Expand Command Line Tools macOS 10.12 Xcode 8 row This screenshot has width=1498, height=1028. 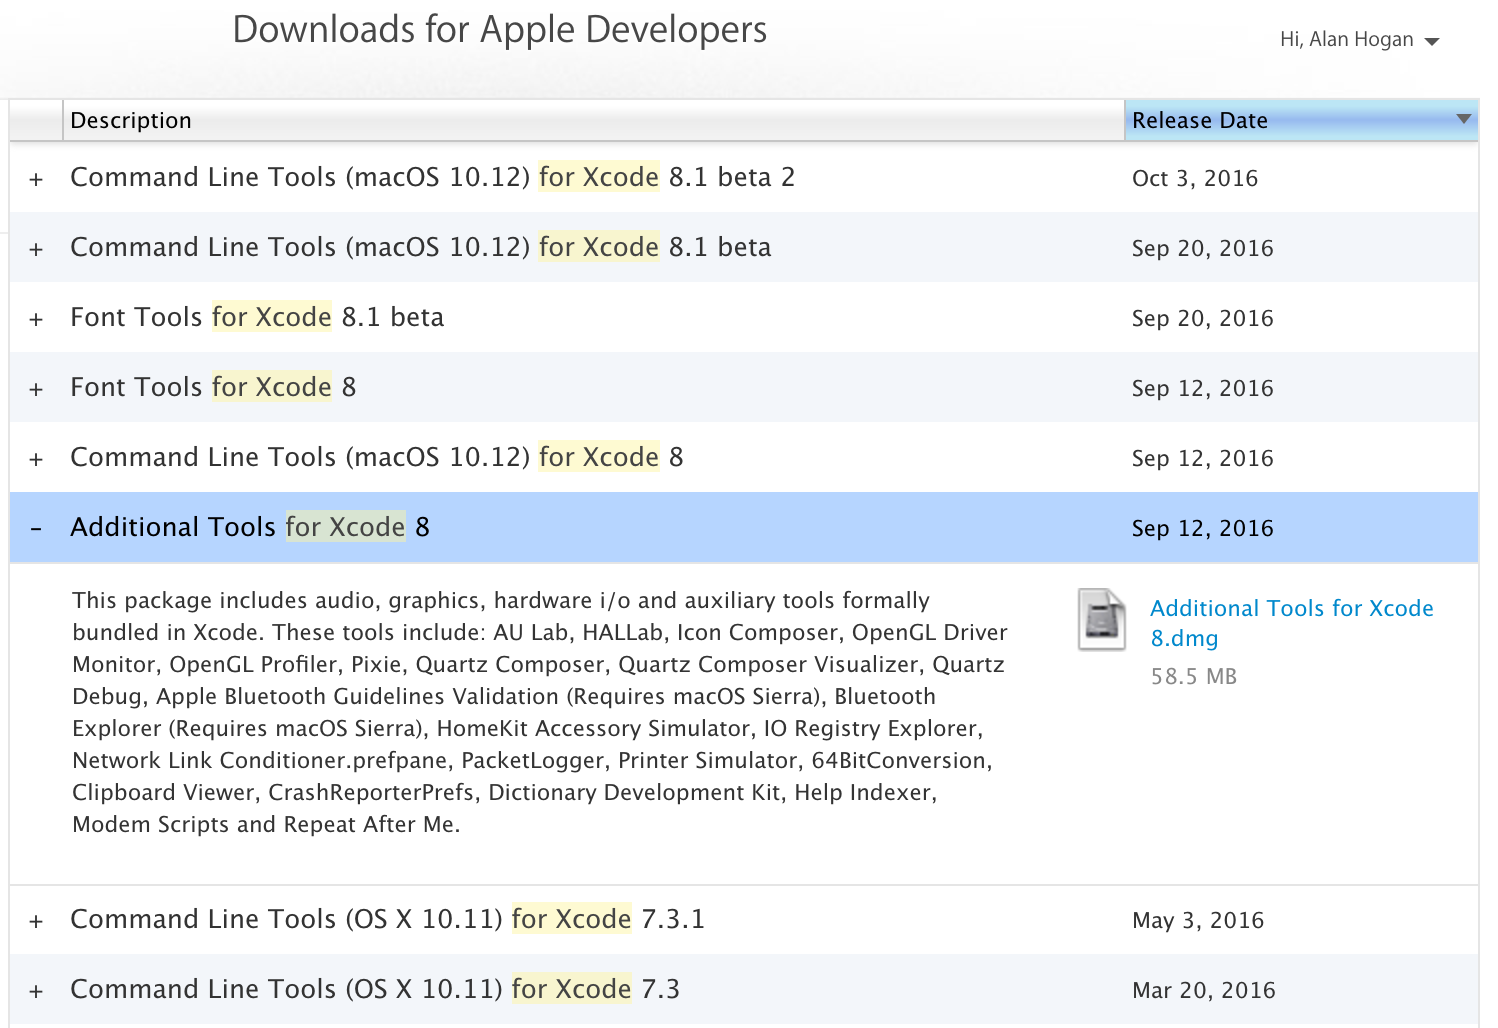click(x=36, y=460)
